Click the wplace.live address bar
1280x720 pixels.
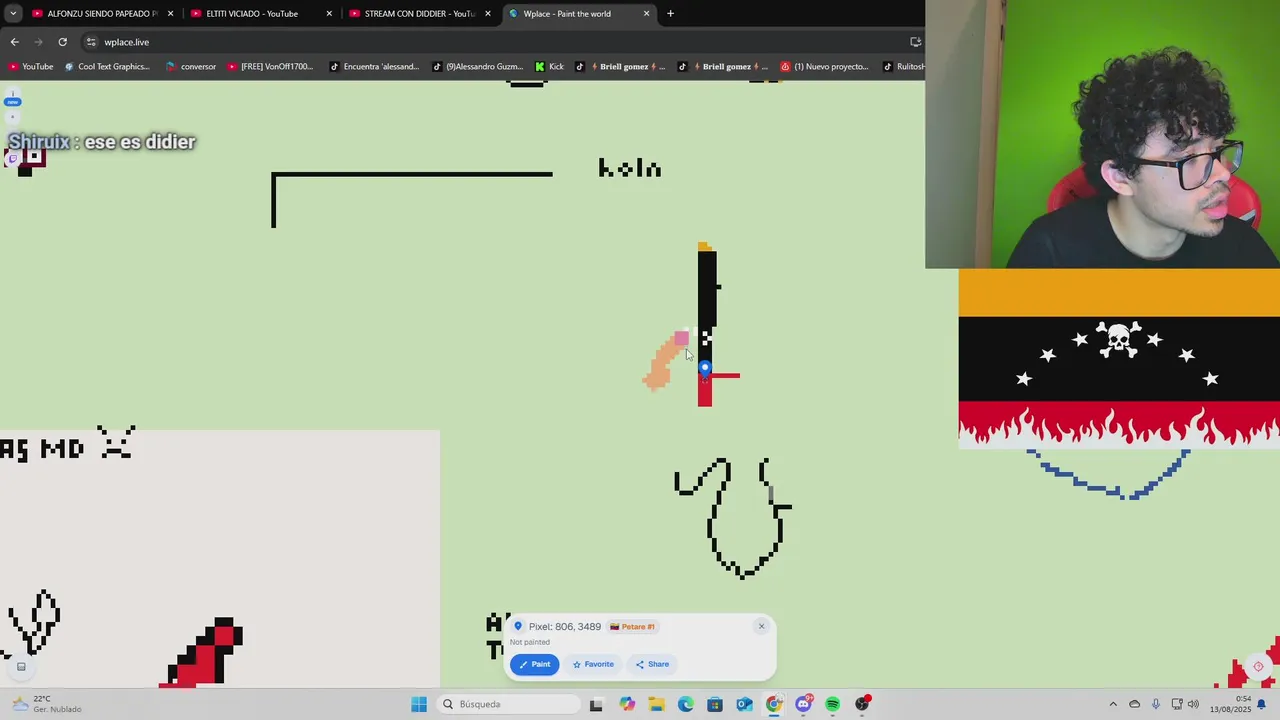click(500, 42)
